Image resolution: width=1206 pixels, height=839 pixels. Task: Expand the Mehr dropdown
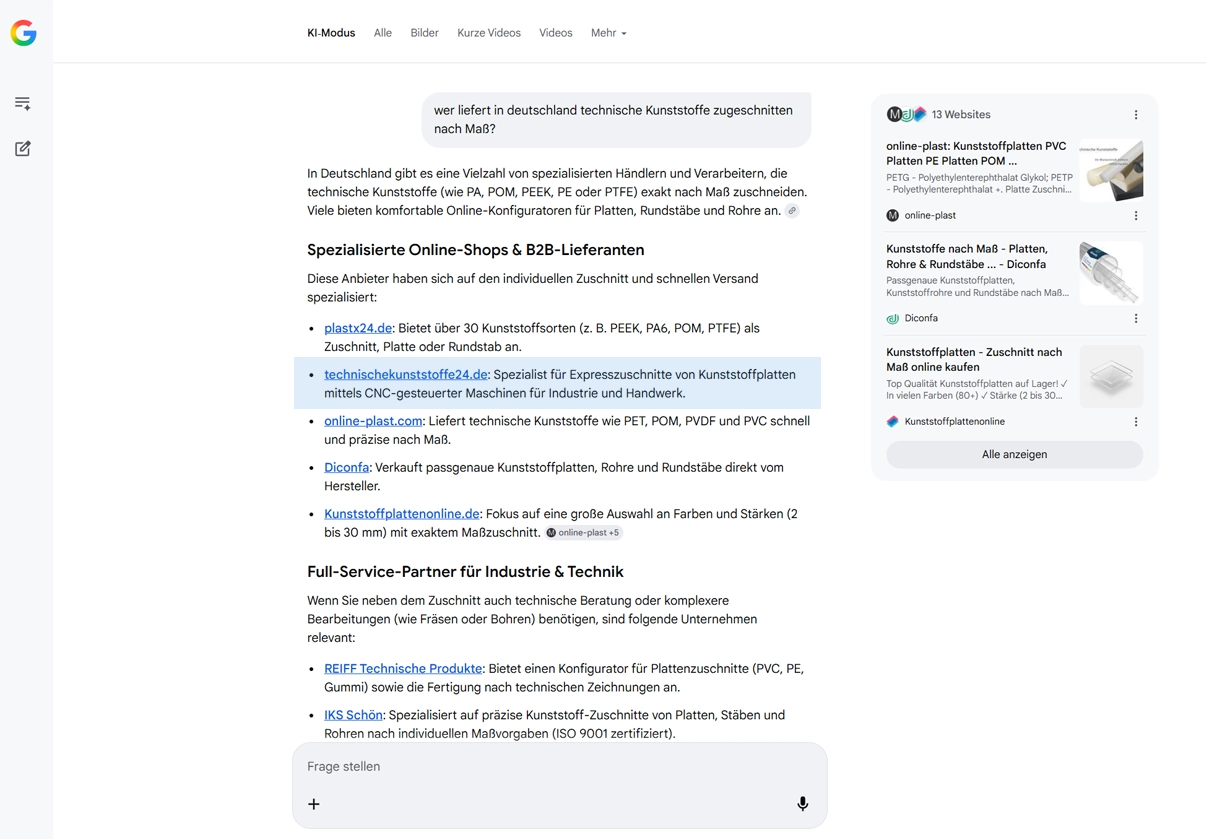(608, 33)
